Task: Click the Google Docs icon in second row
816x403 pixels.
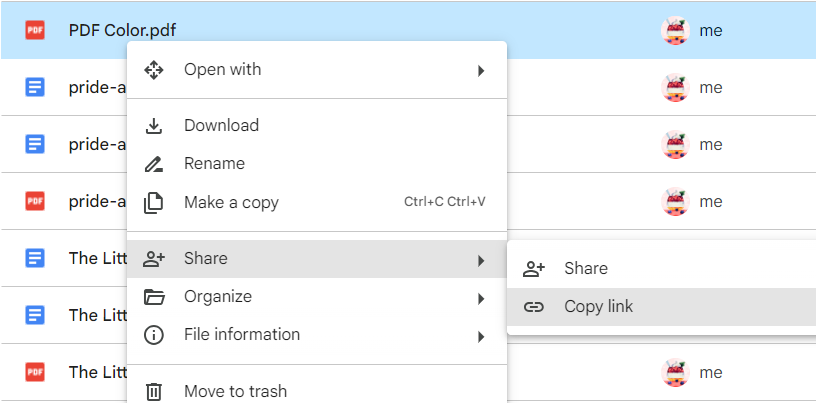Action: [x=35, y=87]
